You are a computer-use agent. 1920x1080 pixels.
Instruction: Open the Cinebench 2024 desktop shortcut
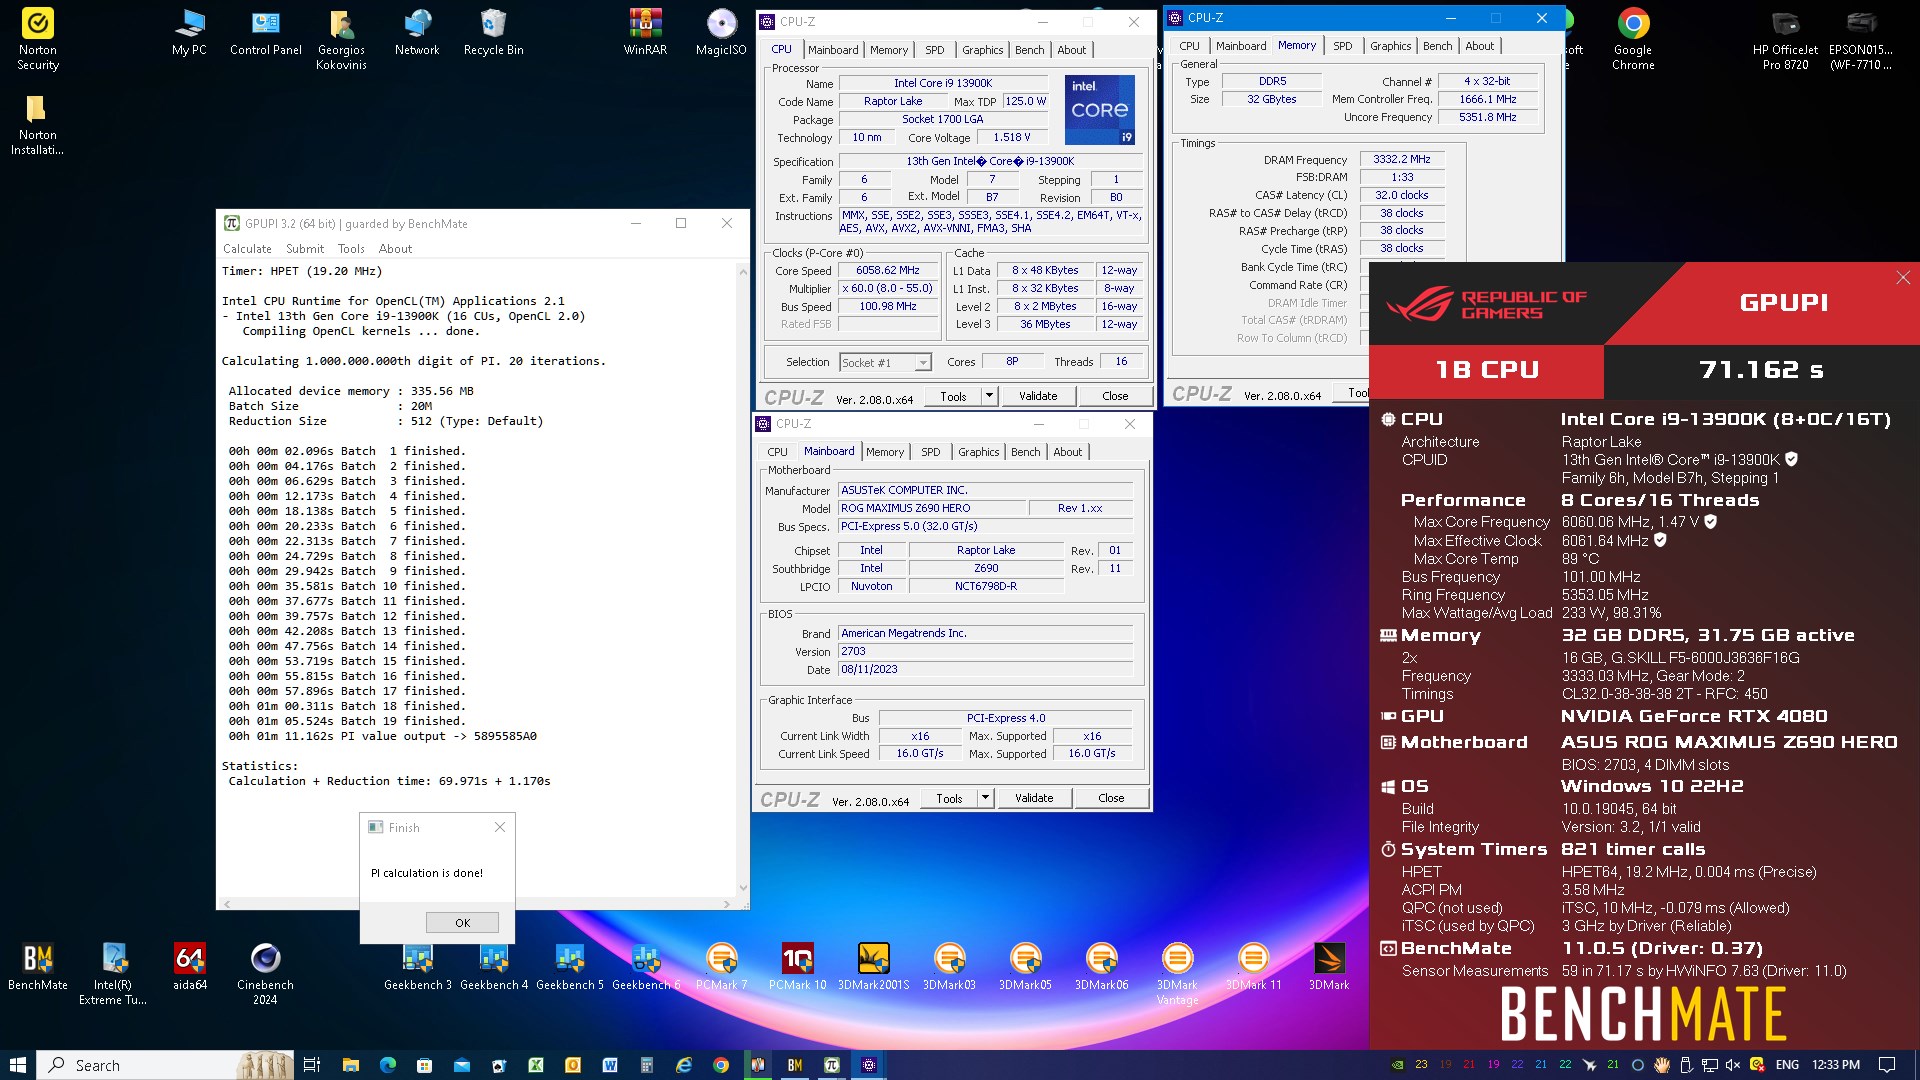265,974
